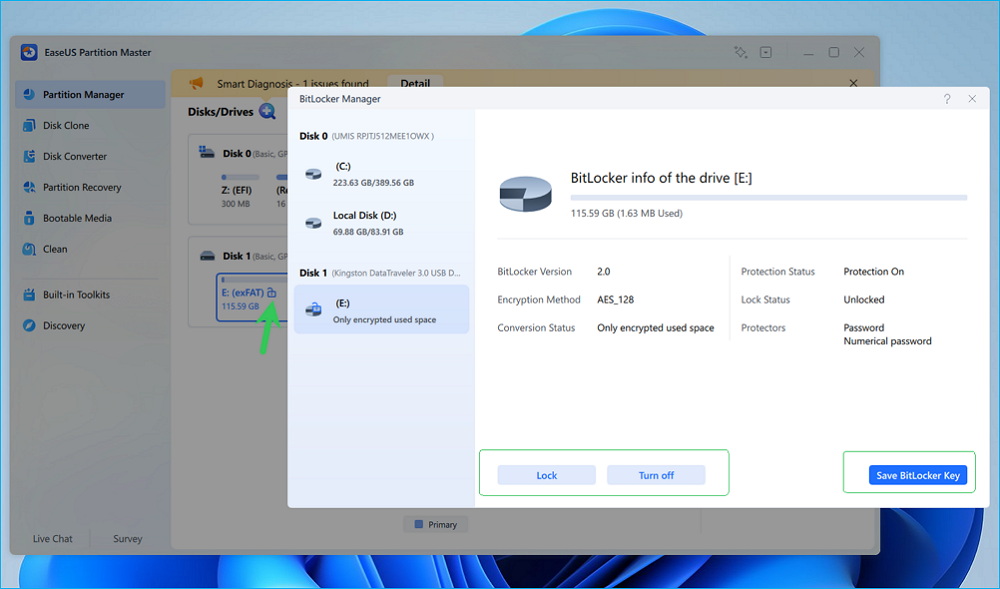Click the Disk Clone icon
The width and height of the screenshot is (1000, 589).
click(x=29, y=126)
